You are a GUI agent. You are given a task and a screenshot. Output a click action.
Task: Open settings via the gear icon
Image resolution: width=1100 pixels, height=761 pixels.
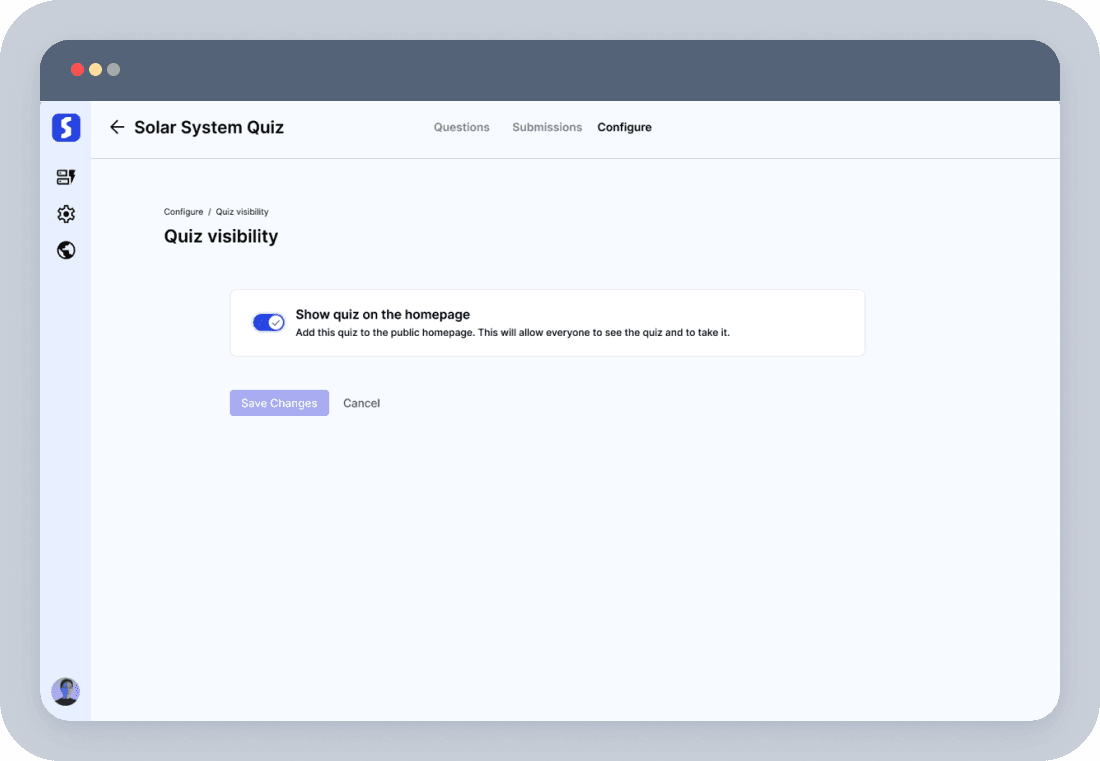tap(66, 214)
